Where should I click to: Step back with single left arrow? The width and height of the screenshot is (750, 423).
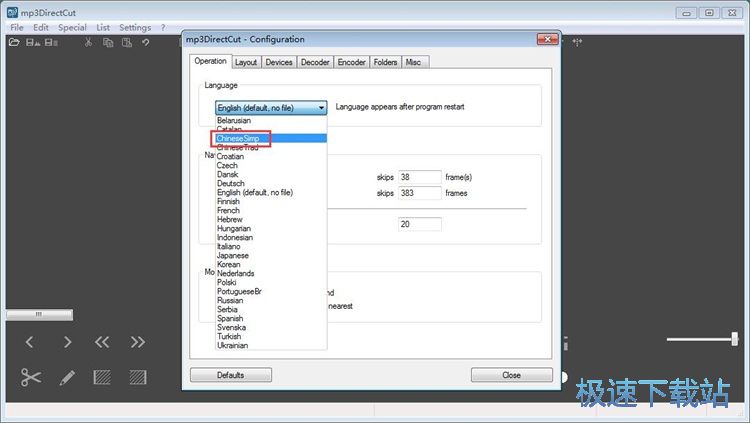point(30,342)
